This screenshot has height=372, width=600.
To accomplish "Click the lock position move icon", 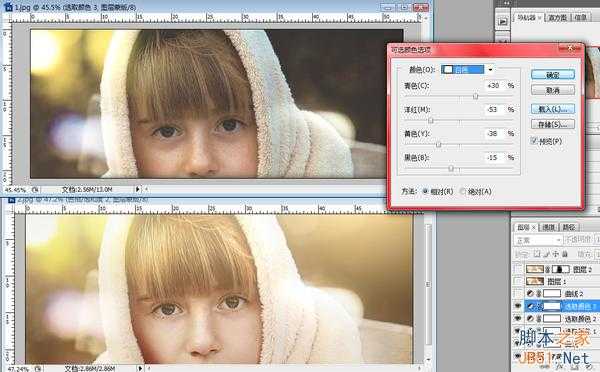I will pyautogui.click(x=555, y=253).
